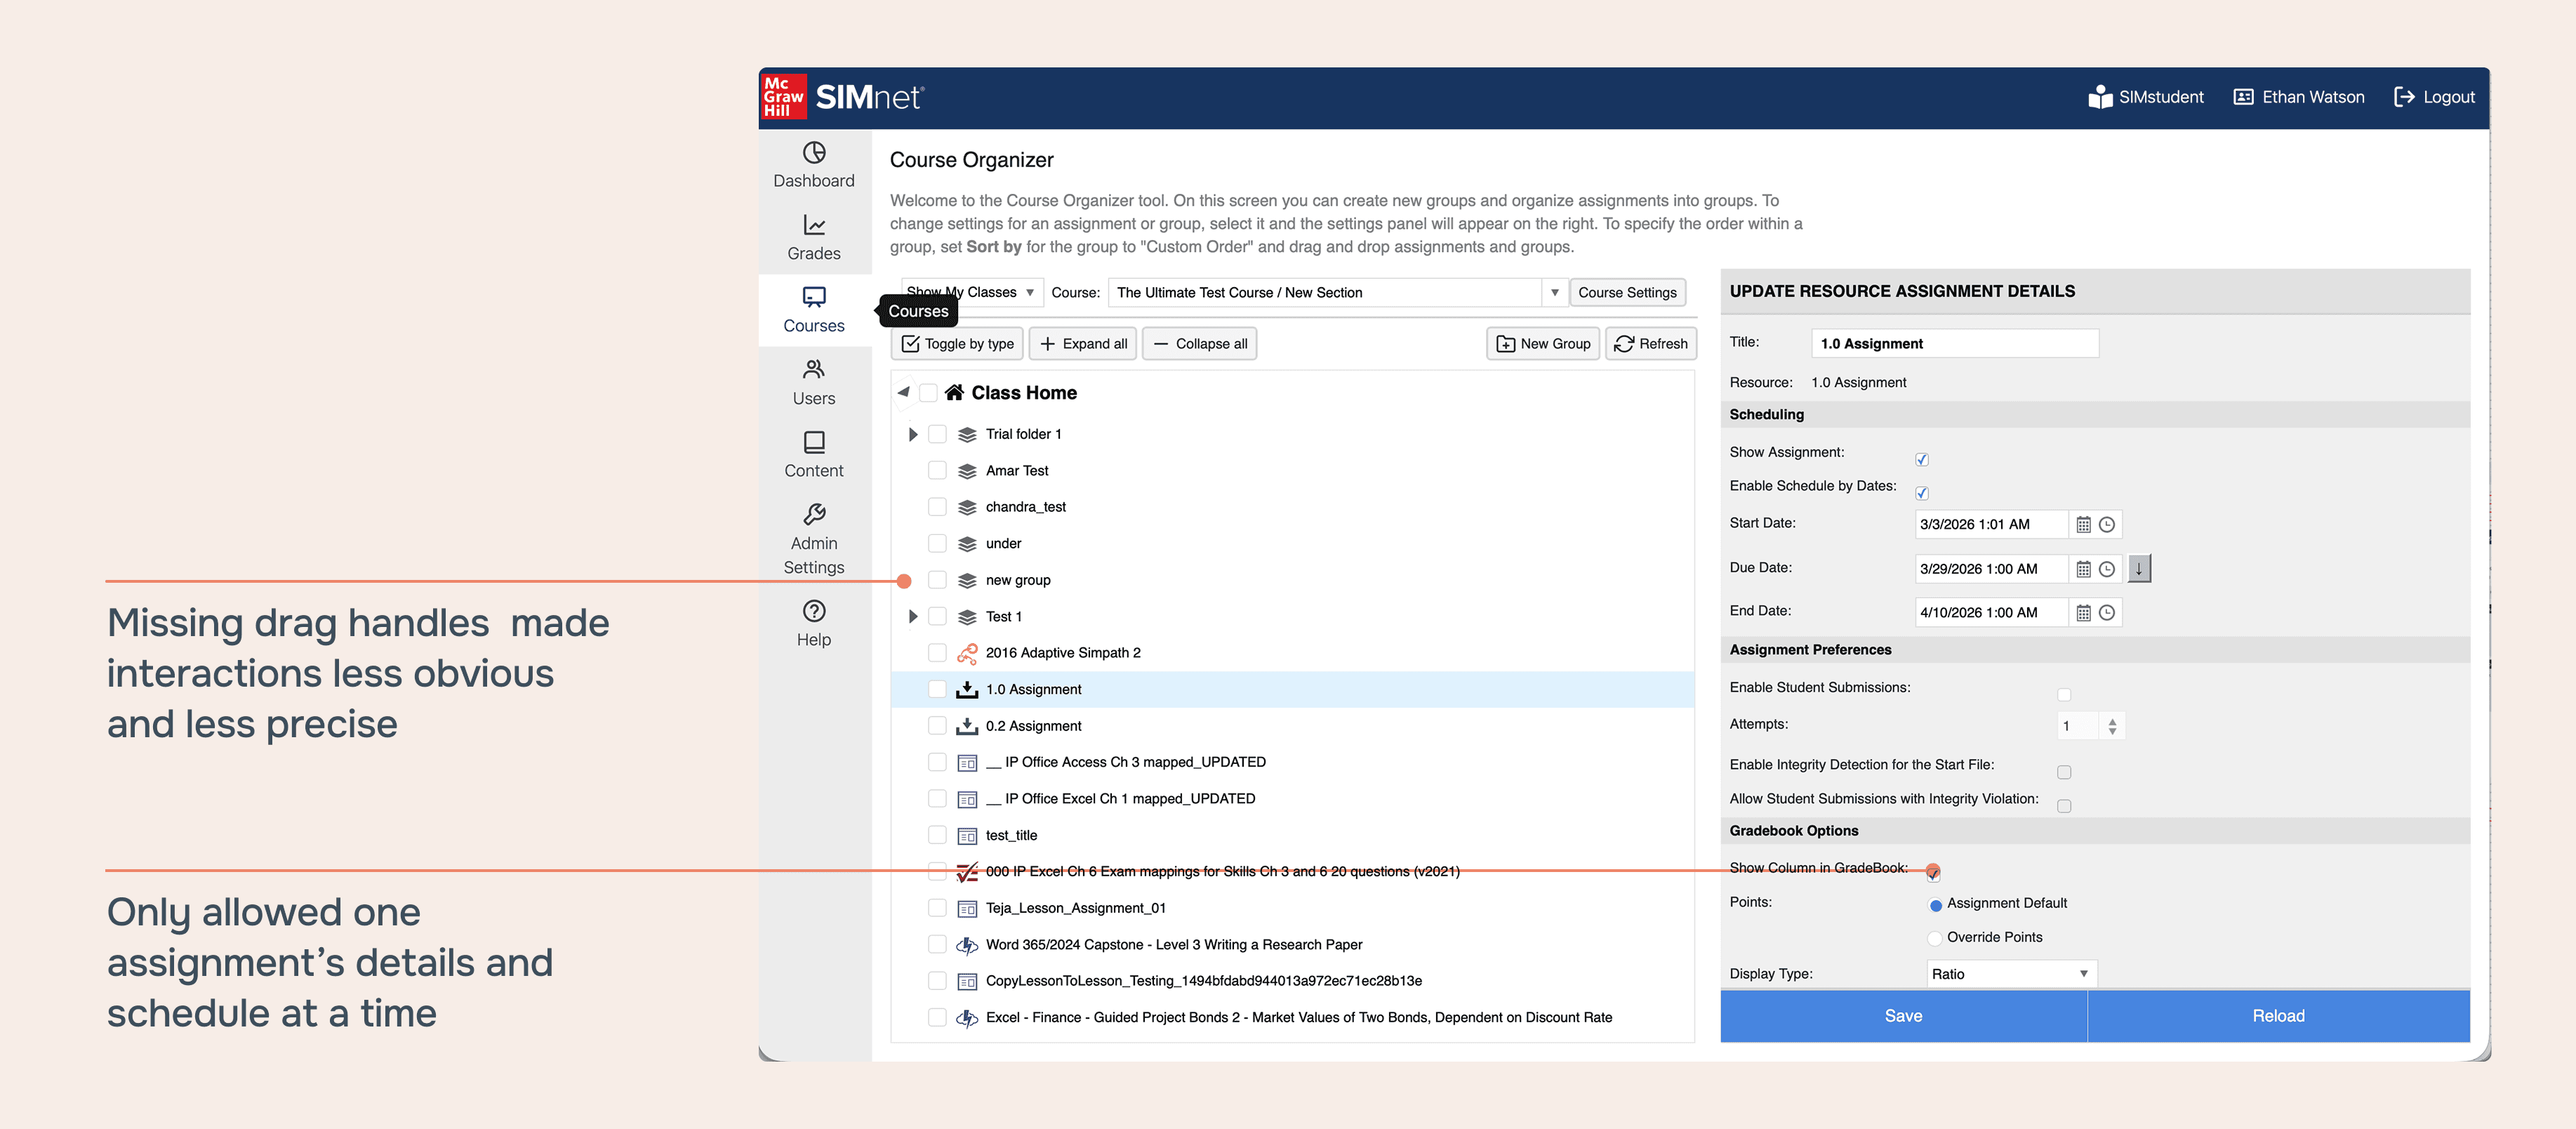The height and width of the screenshot is (1129, 2576).
Task: Open the Help question mark icon
Action: click(813, 611)
